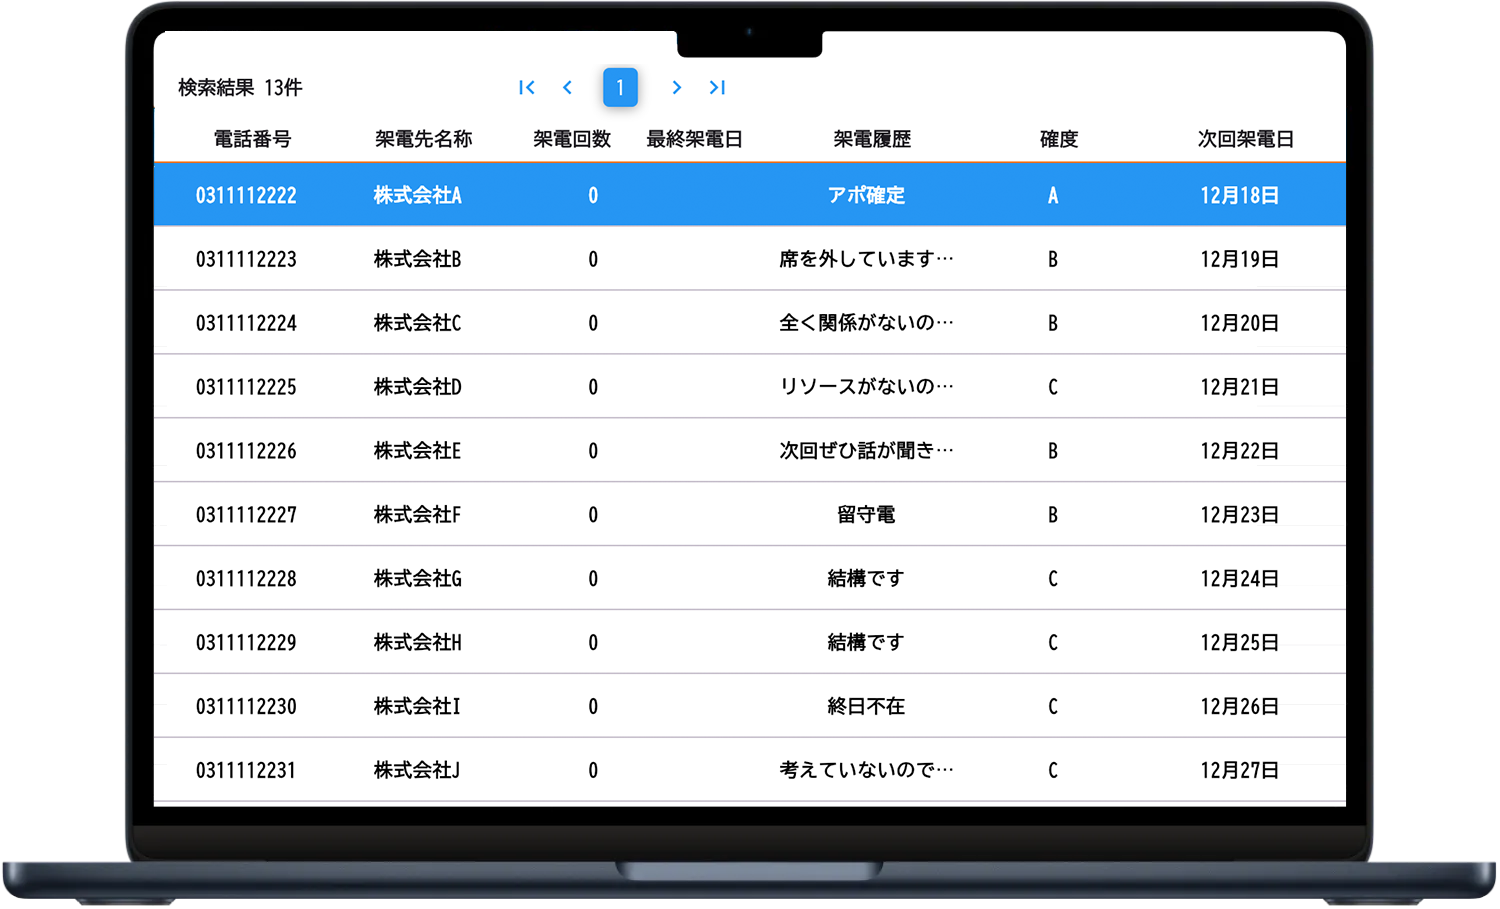Select page 1 button

click(x=620, y=88)
